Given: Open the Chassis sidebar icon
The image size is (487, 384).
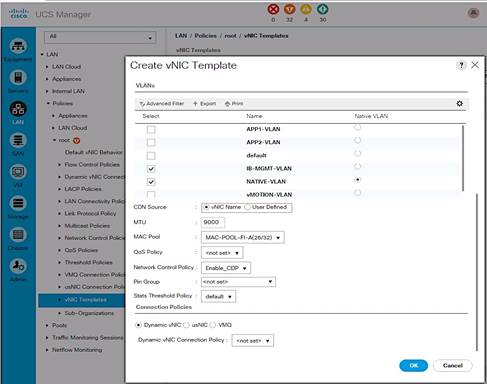Looking at the screenshot, I should click(18, 235).
